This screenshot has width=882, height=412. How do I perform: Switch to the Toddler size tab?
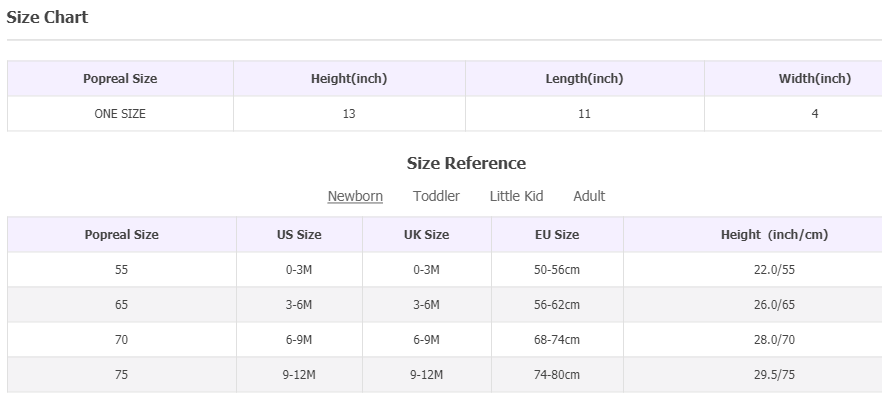coord(436,196)
